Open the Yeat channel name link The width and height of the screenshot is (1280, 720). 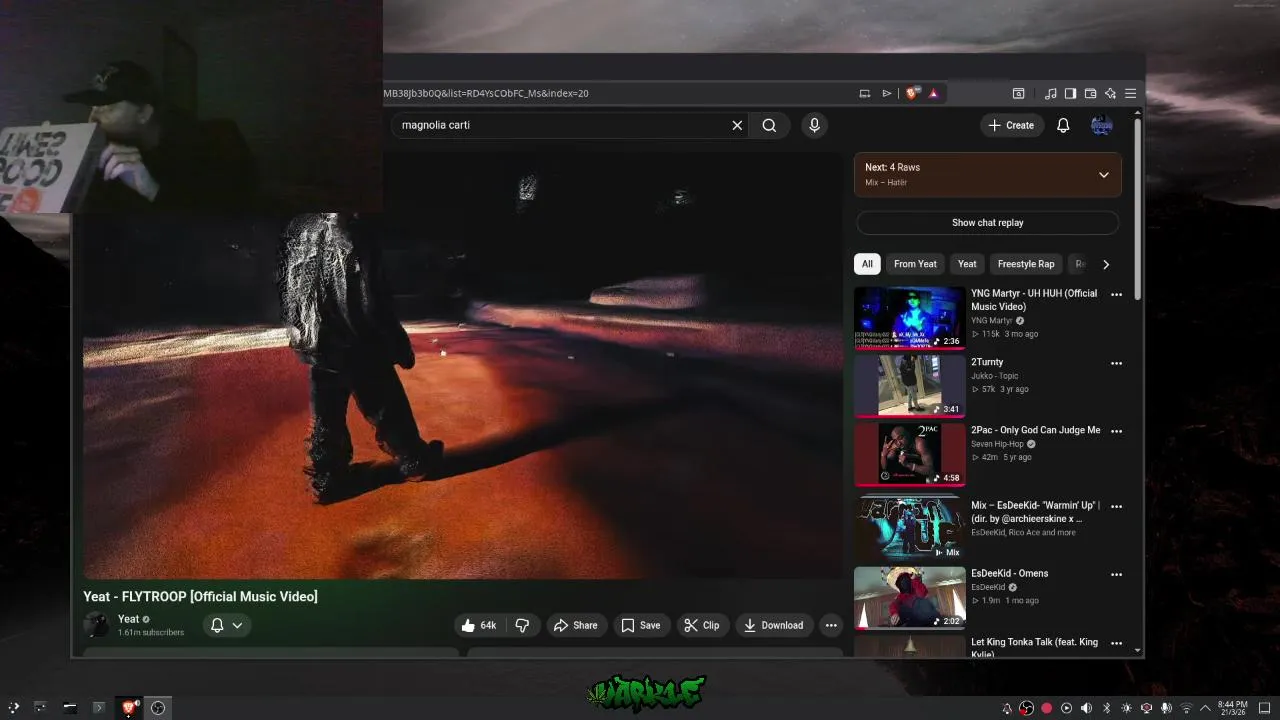pyautogui.click(x=128, y=619)
